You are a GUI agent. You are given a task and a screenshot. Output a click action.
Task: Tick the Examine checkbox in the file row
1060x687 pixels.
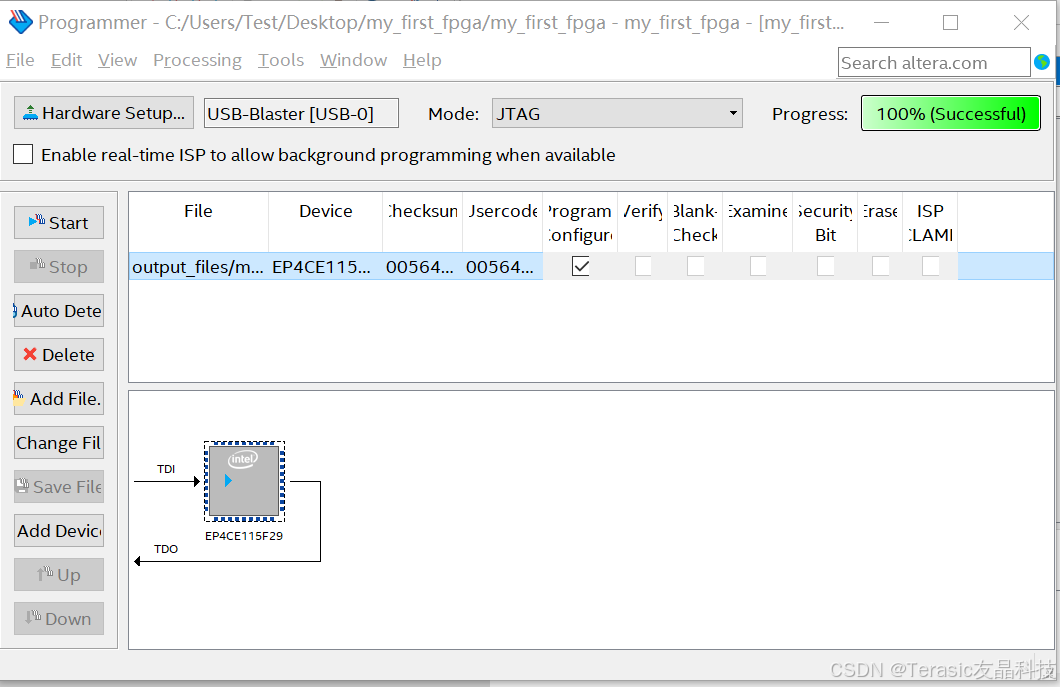tap(758, 266)
